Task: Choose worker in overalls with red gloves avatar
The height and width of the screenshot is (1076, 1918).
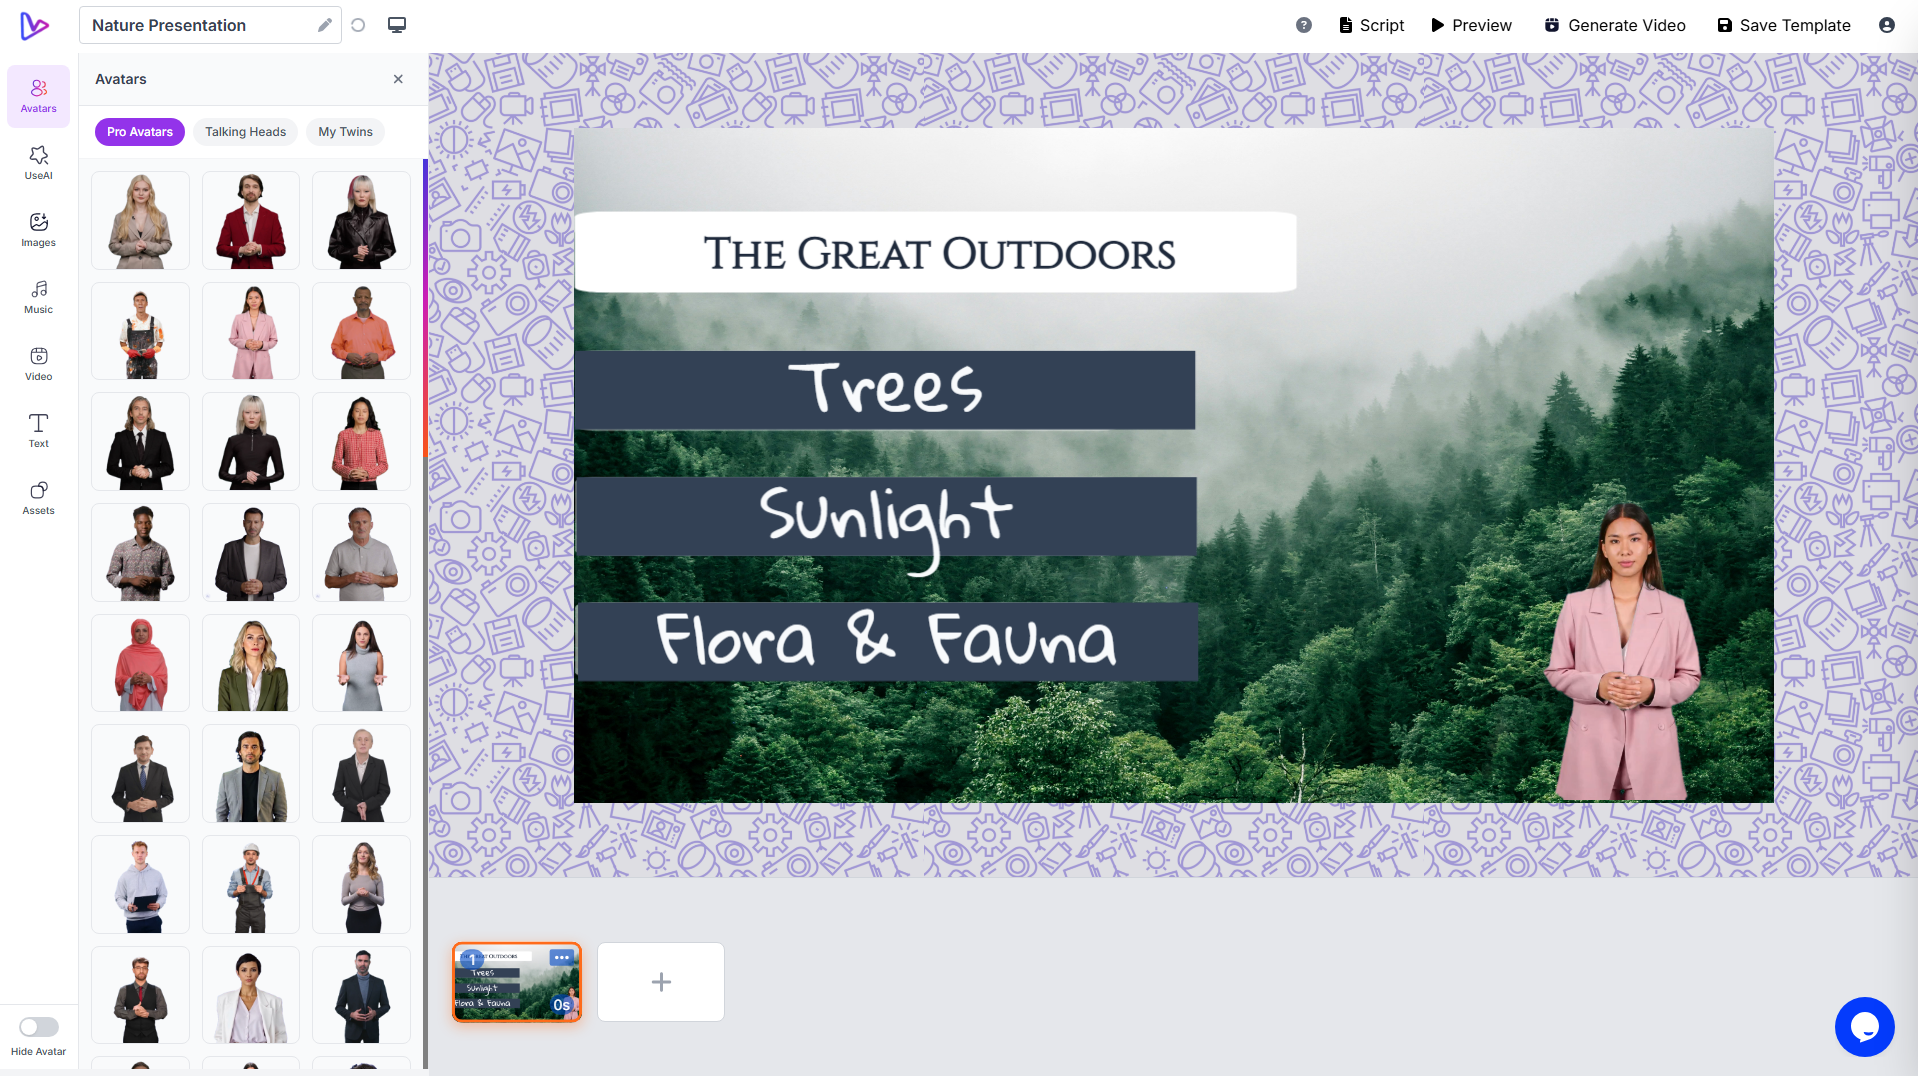Action: click(140, 331)
